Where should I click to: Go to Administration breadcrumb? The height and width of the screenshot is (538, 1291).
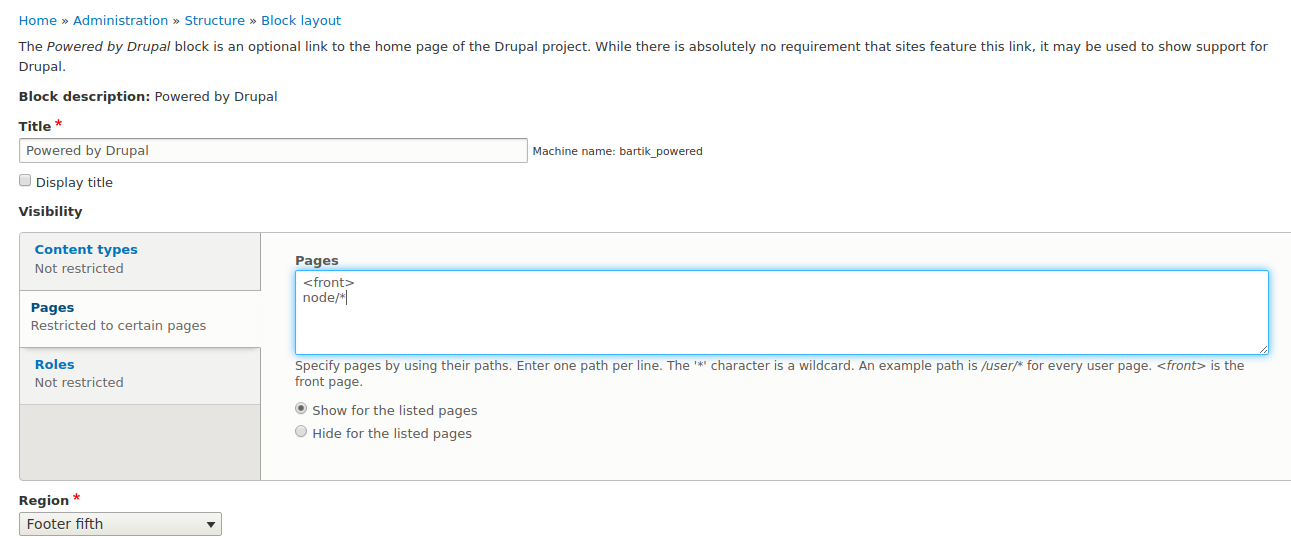click(120, 20)
